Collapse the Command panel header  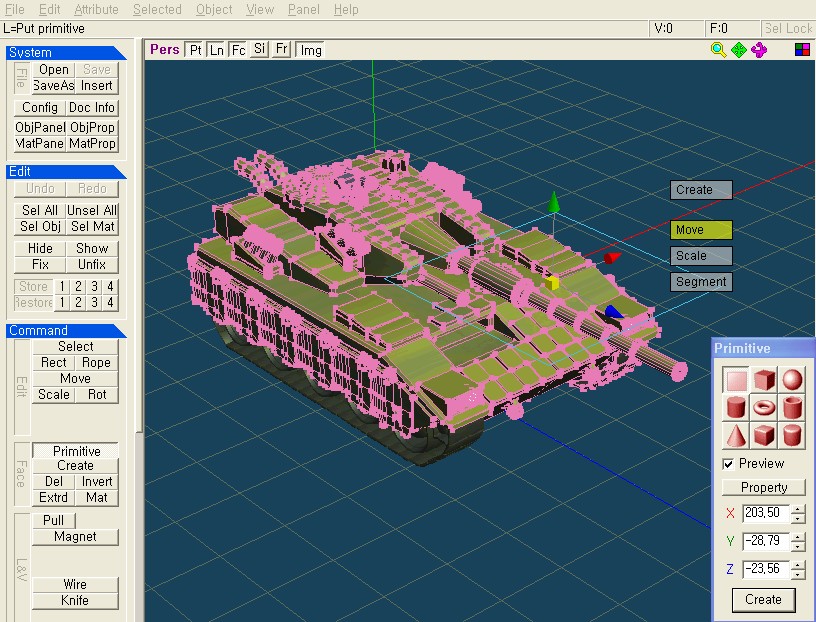point(66,331)
